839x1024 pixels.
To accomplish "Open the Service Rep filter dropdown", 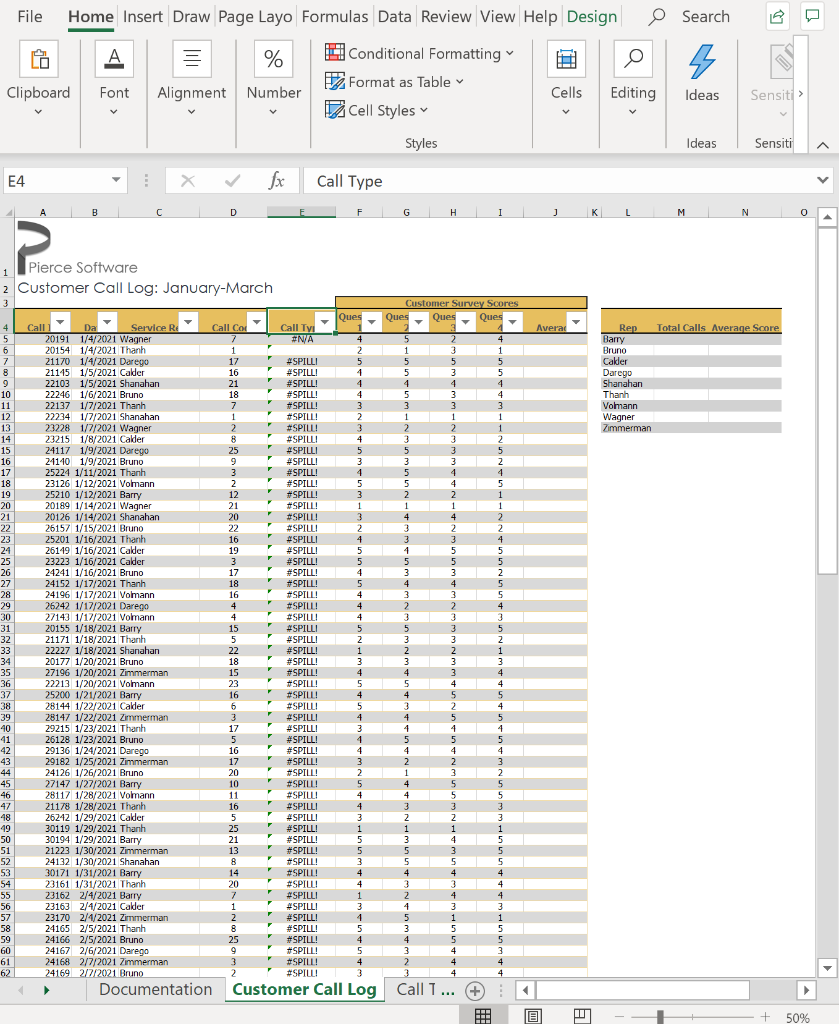I will pyautogui.click(x=188, y=321).
